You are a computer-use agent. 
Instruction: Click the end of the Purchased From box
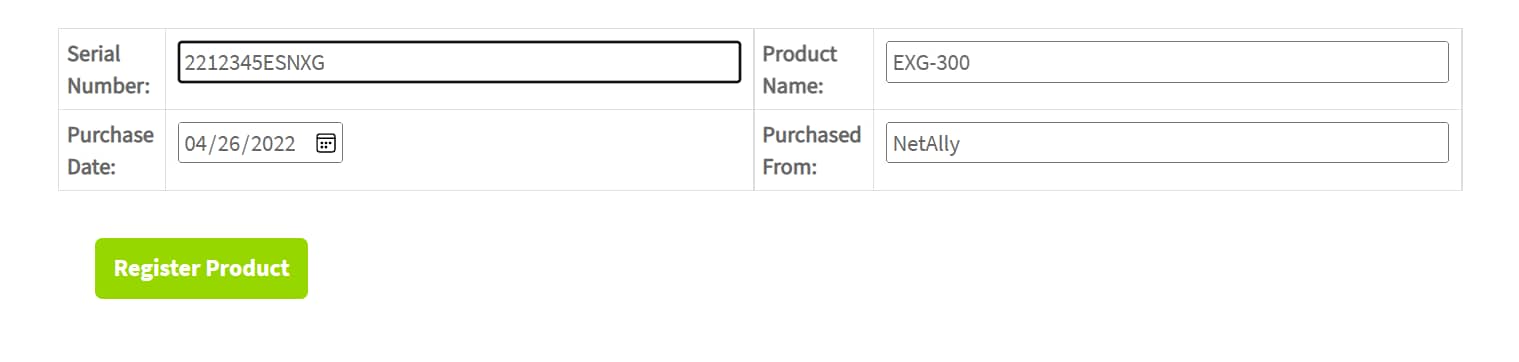point(1435,143)
